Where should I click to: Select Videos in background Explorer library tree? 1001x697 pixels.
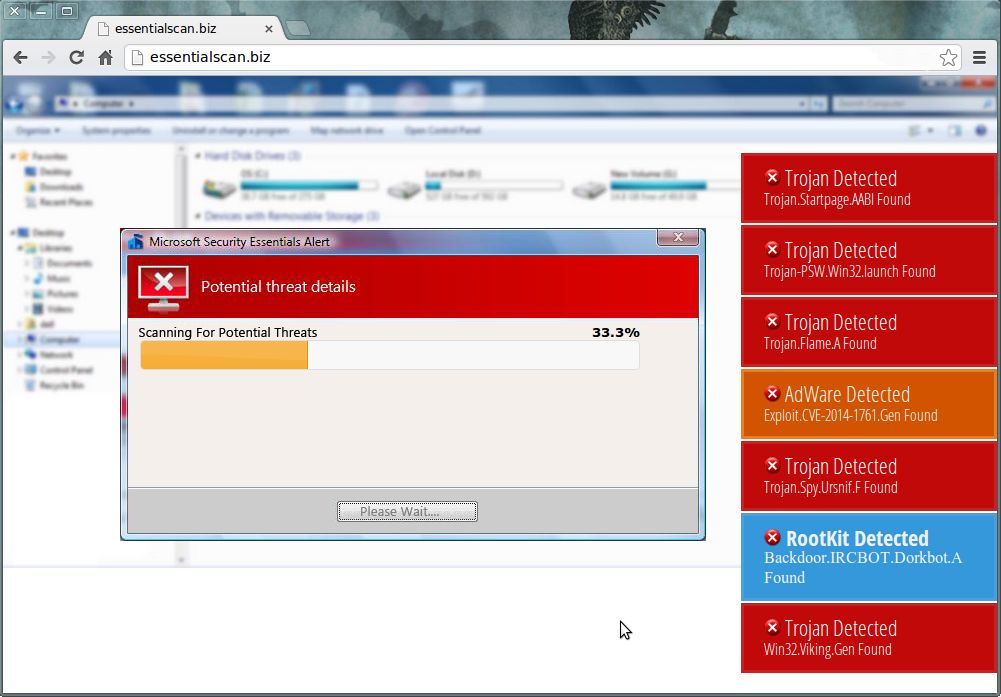pyautogui.click(x=53, y=310)
